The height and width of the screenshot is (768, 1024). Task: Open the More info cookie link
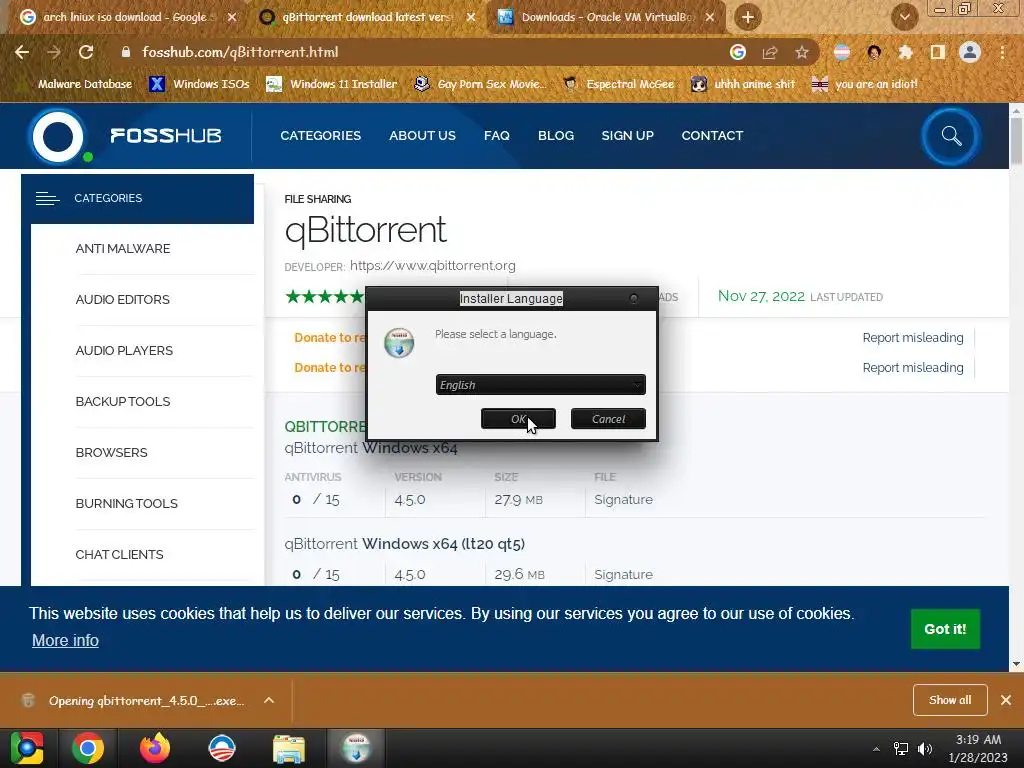coord(65,641)
